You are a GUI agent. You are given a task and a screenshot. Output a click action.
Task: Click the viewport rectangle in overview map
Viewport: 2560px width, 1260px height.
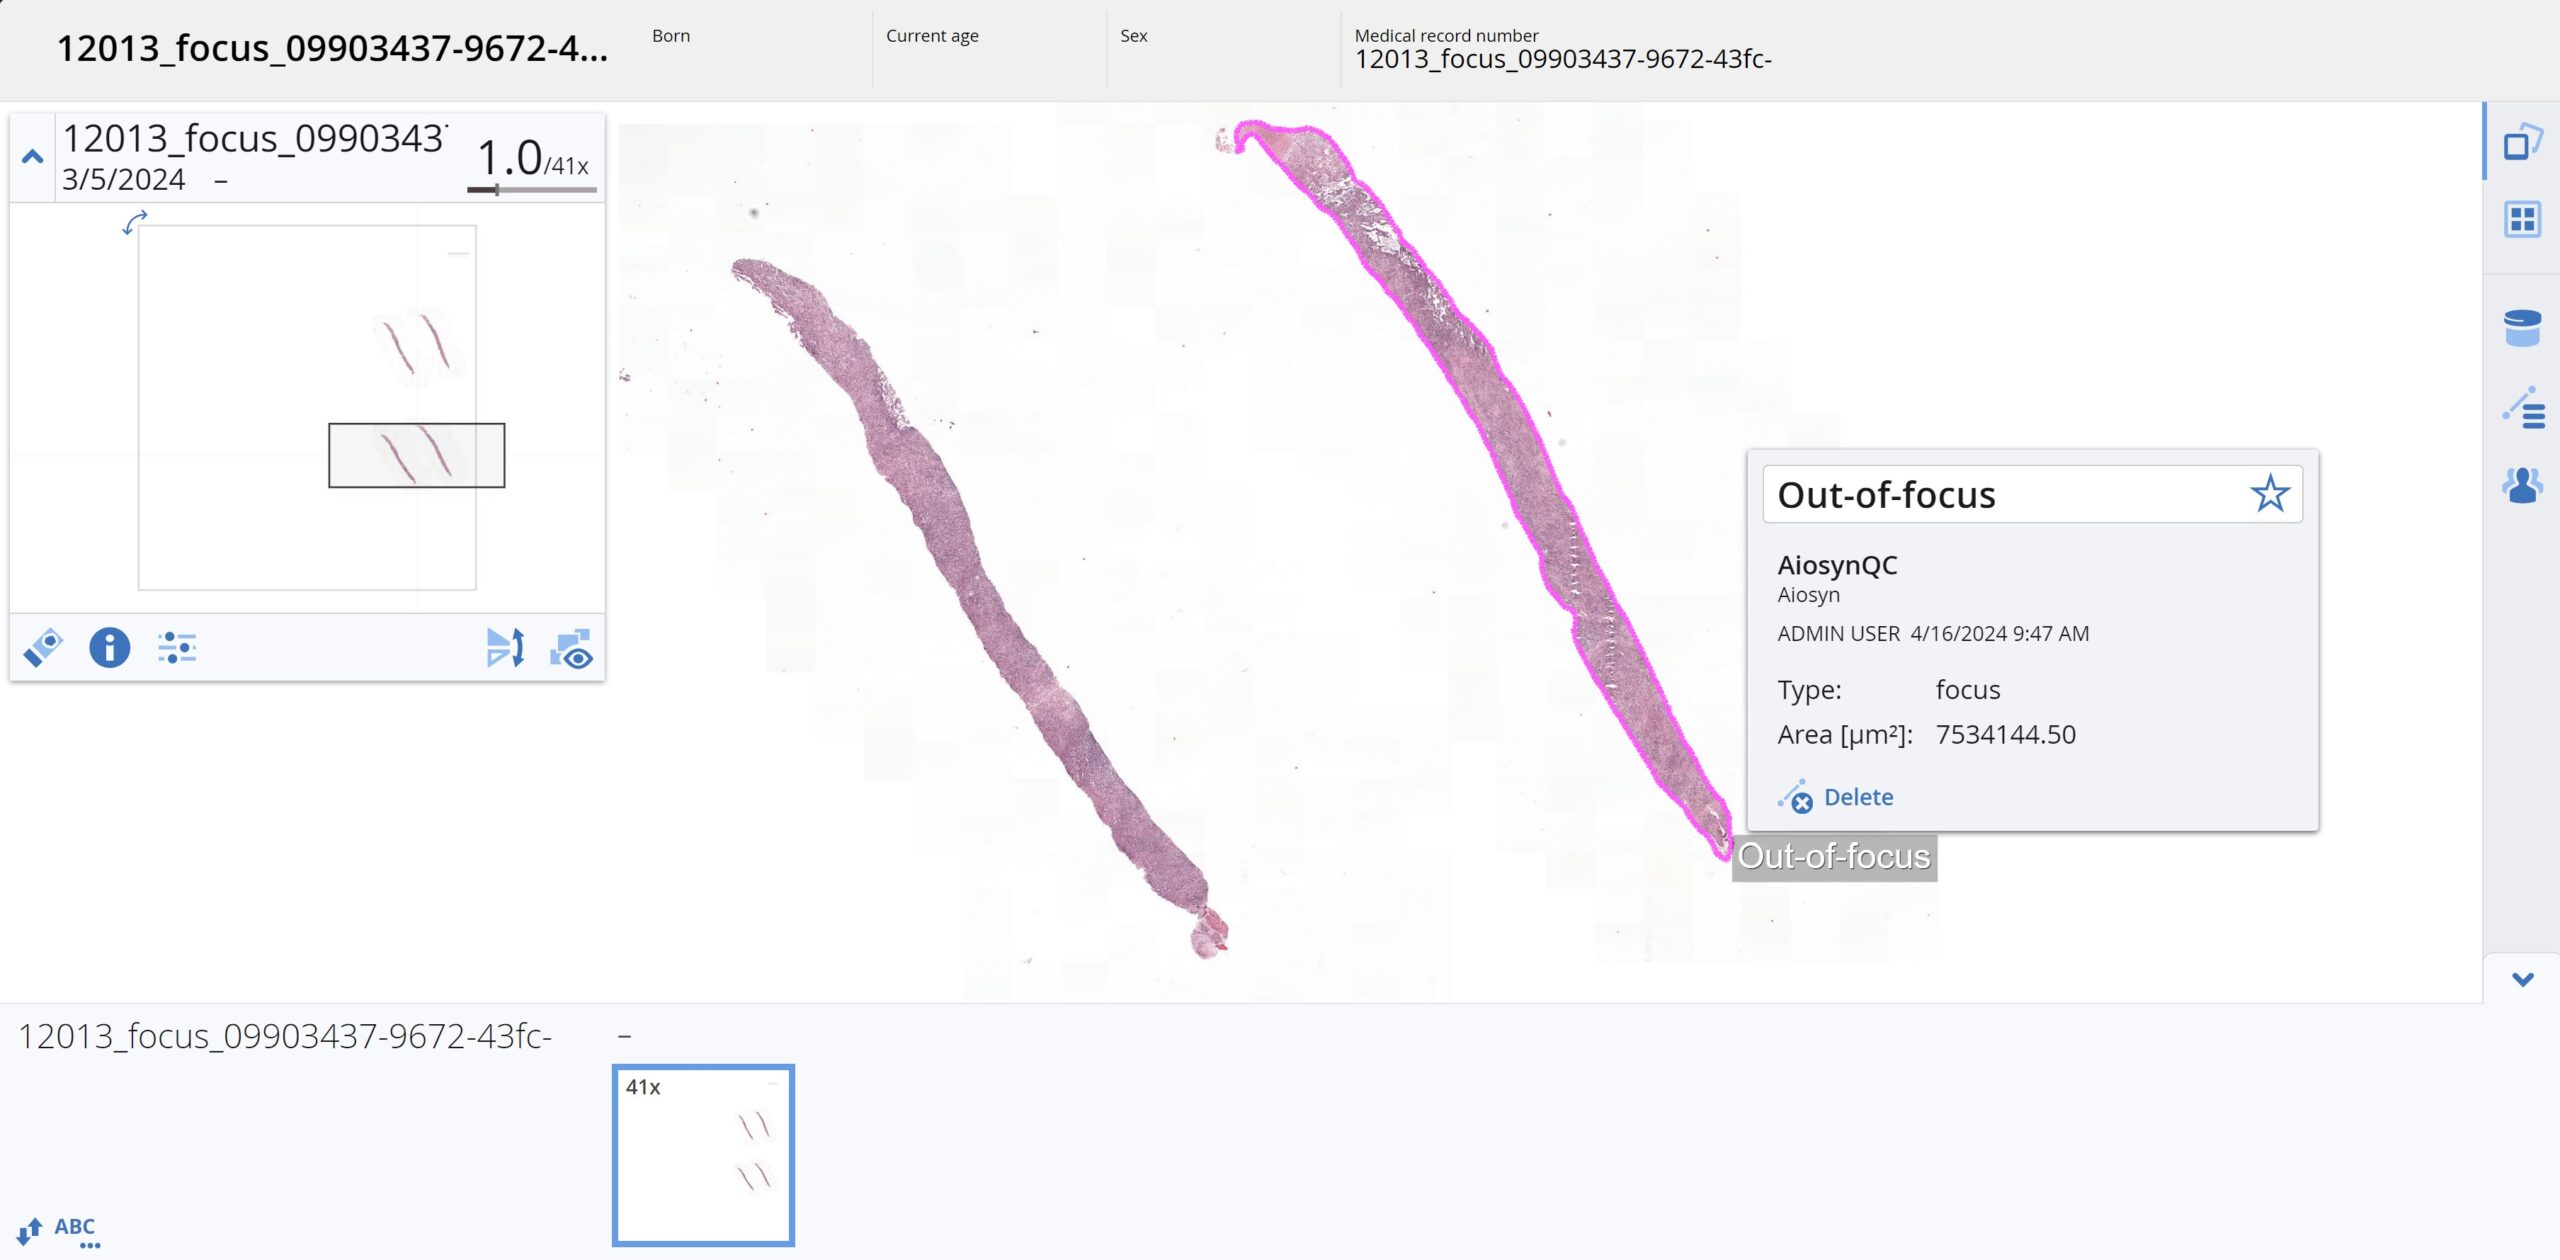417,456
